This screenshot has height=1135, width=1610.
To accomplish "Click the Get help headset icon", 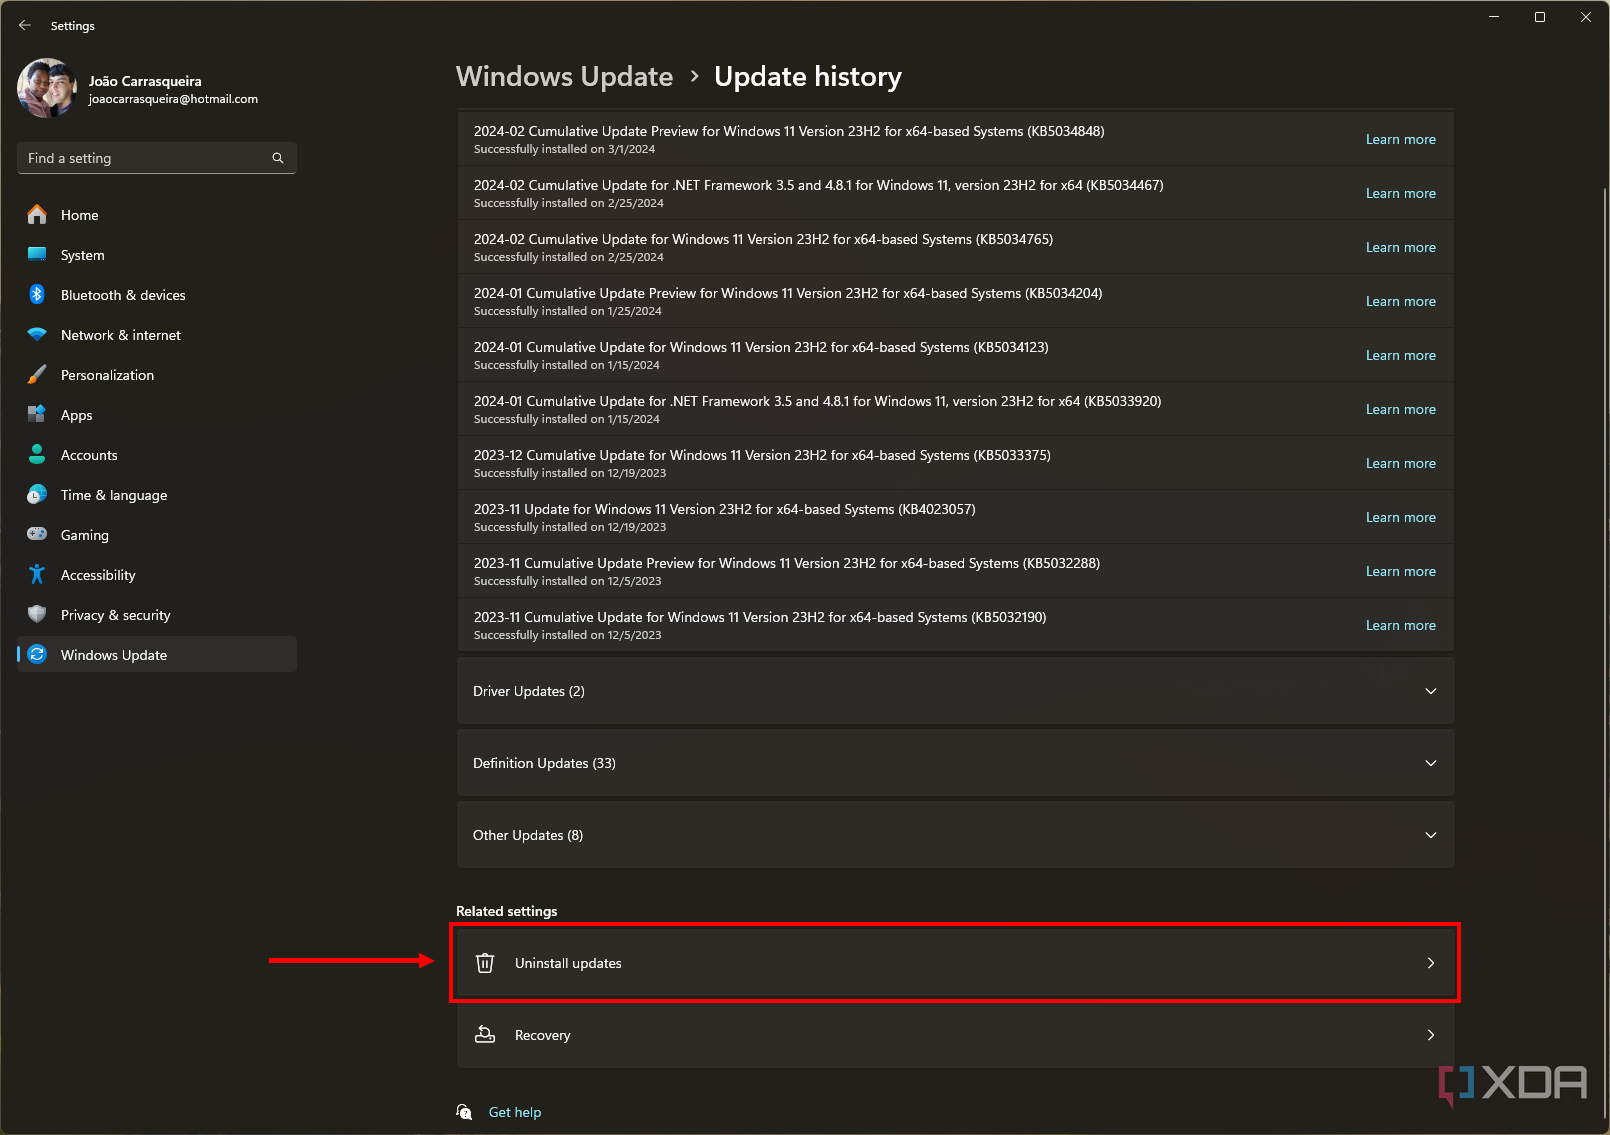I will [x=464, y=1112].
